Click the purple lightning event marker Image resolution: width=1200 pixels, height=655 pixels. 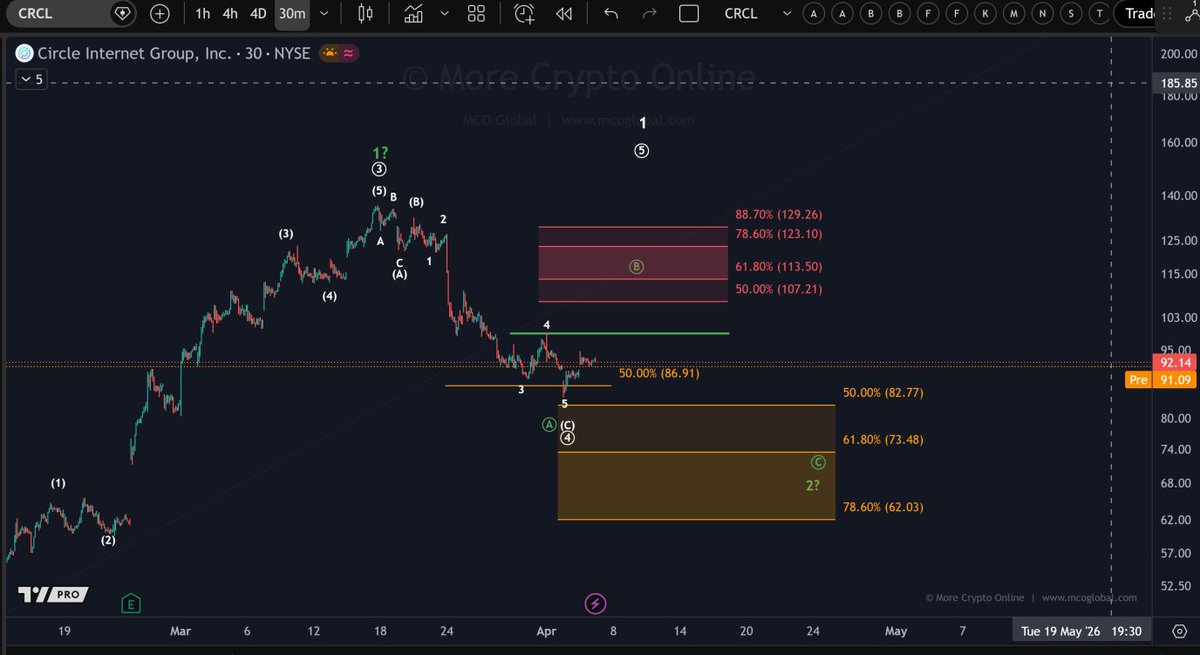coord(595,603)
